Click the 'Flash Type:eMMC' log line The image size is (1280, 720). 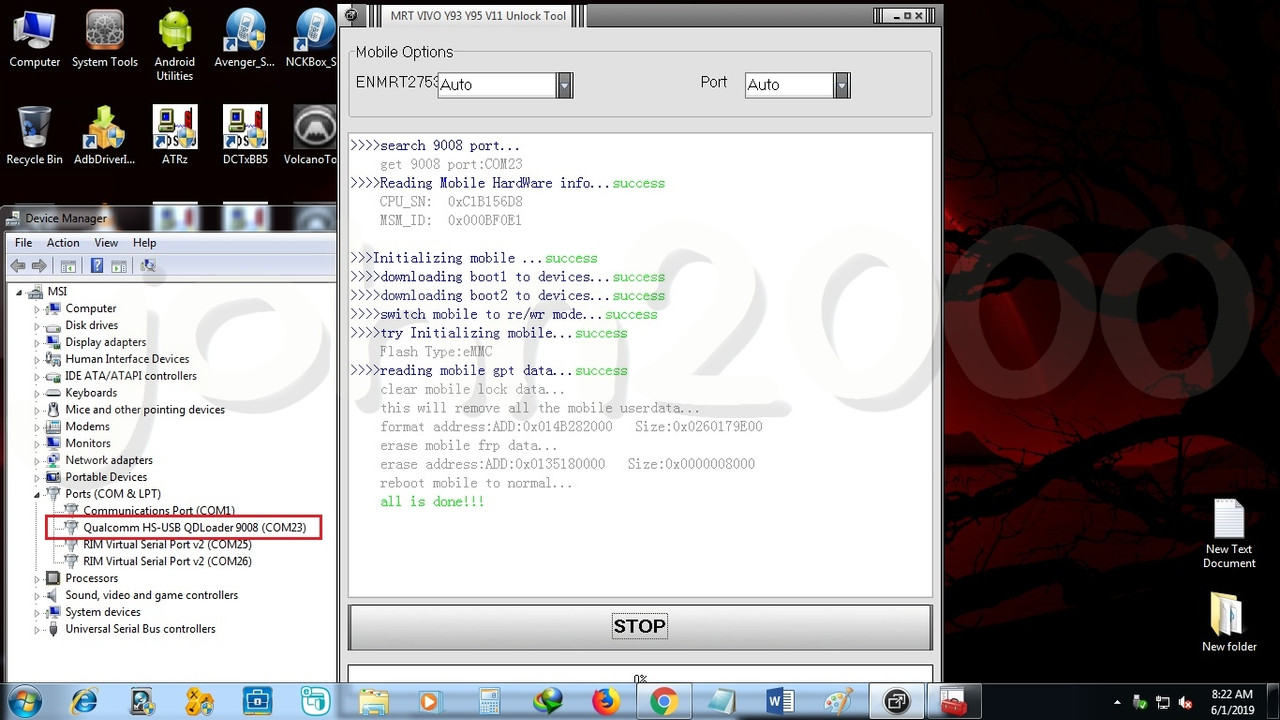coord(436,352)
